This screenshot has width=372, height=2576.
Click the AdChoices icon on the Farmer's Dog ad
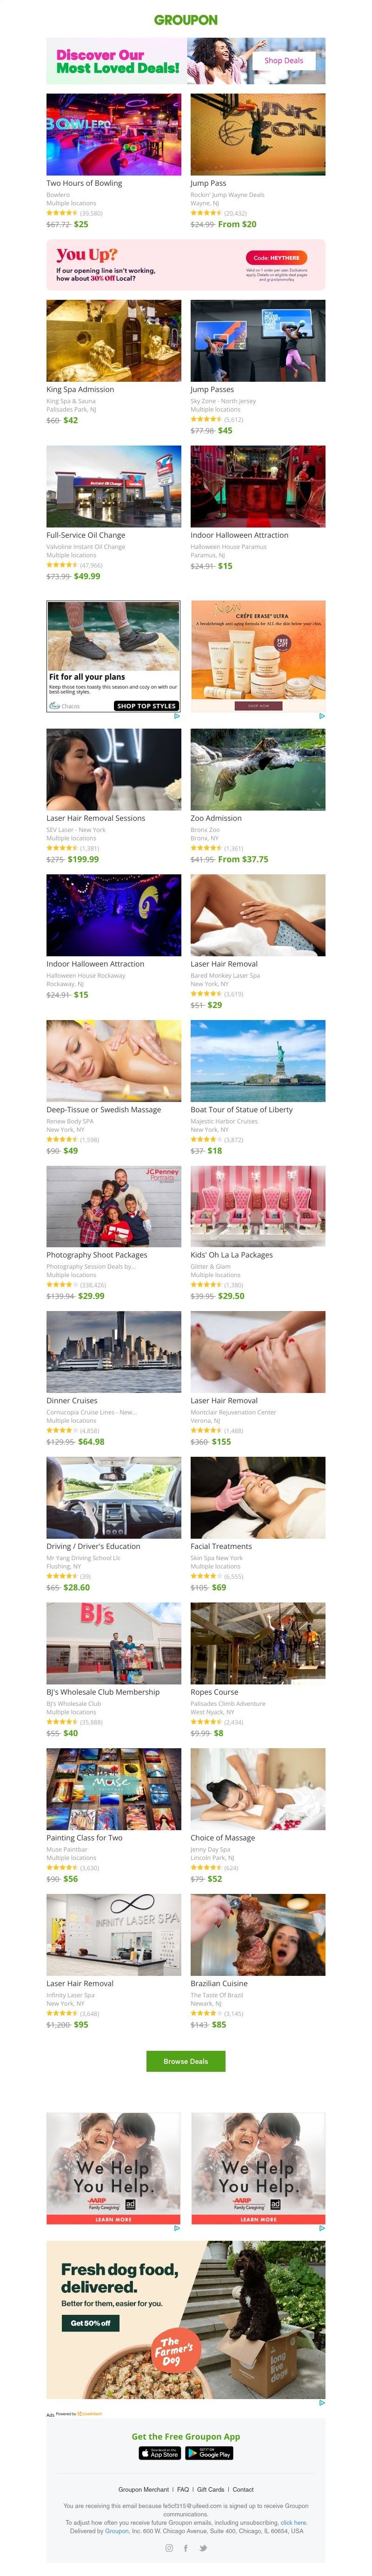pyautogui.click(x=321, y=2402)
